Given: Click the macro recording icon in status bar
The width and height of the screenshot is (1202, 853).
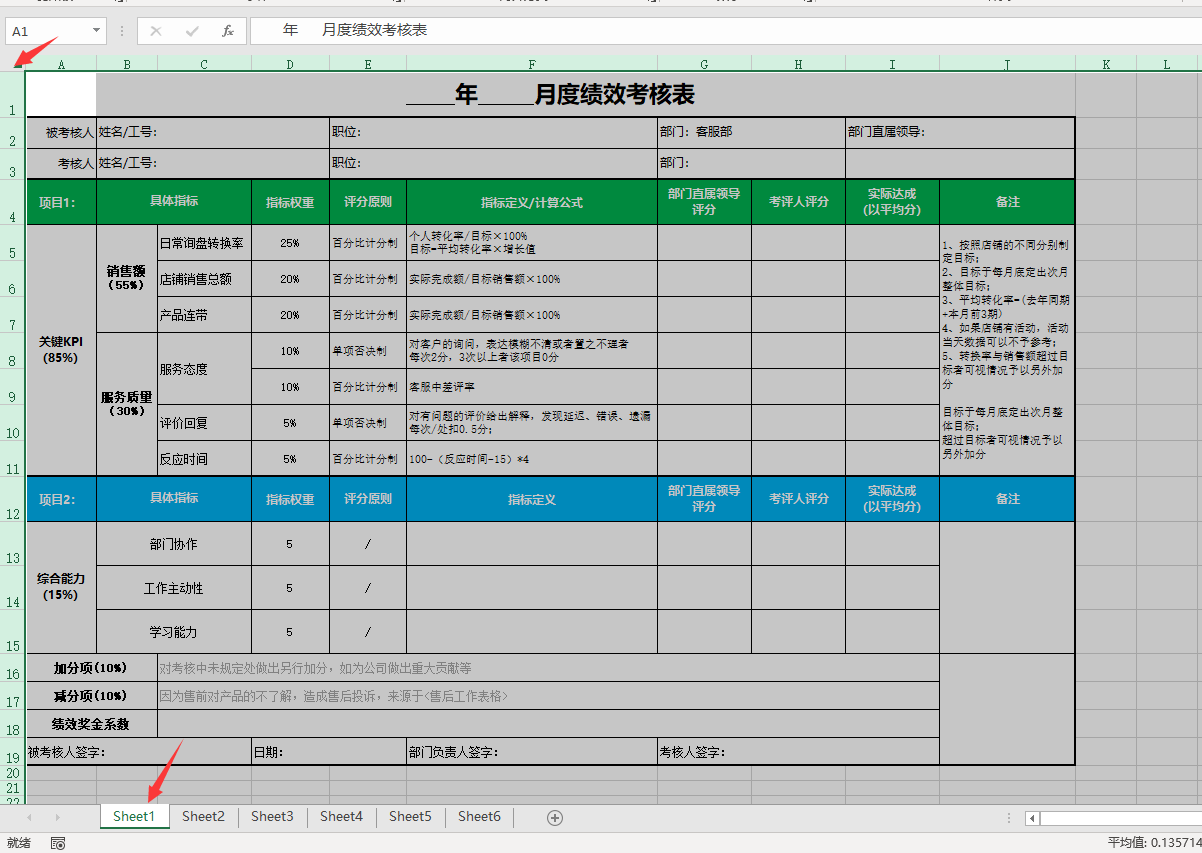Looking at the screenshot, I should pos(58,843).
